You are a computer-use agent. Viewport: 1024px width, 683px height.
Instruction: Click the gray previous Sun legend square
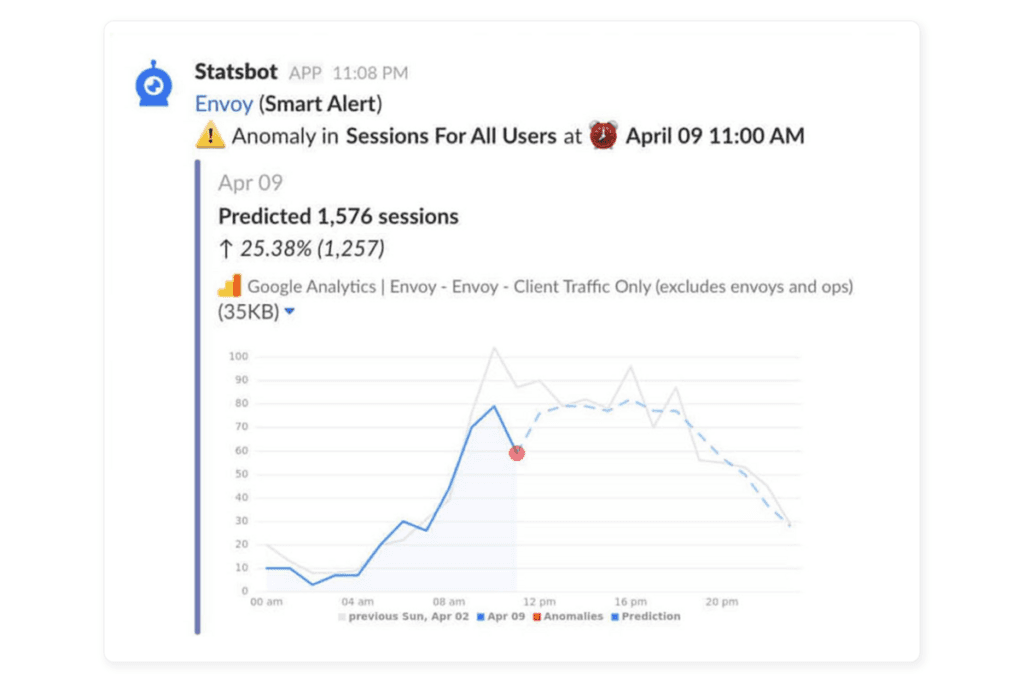pos(341,617)
